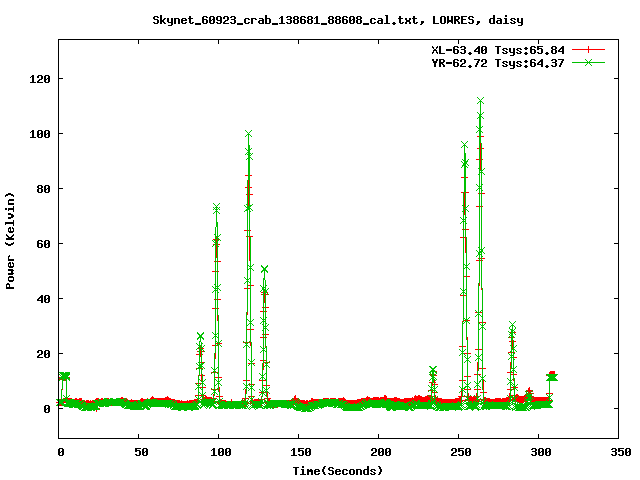Click the x-axis tick label 300
The image size is (640, 480).
point(541,452)
